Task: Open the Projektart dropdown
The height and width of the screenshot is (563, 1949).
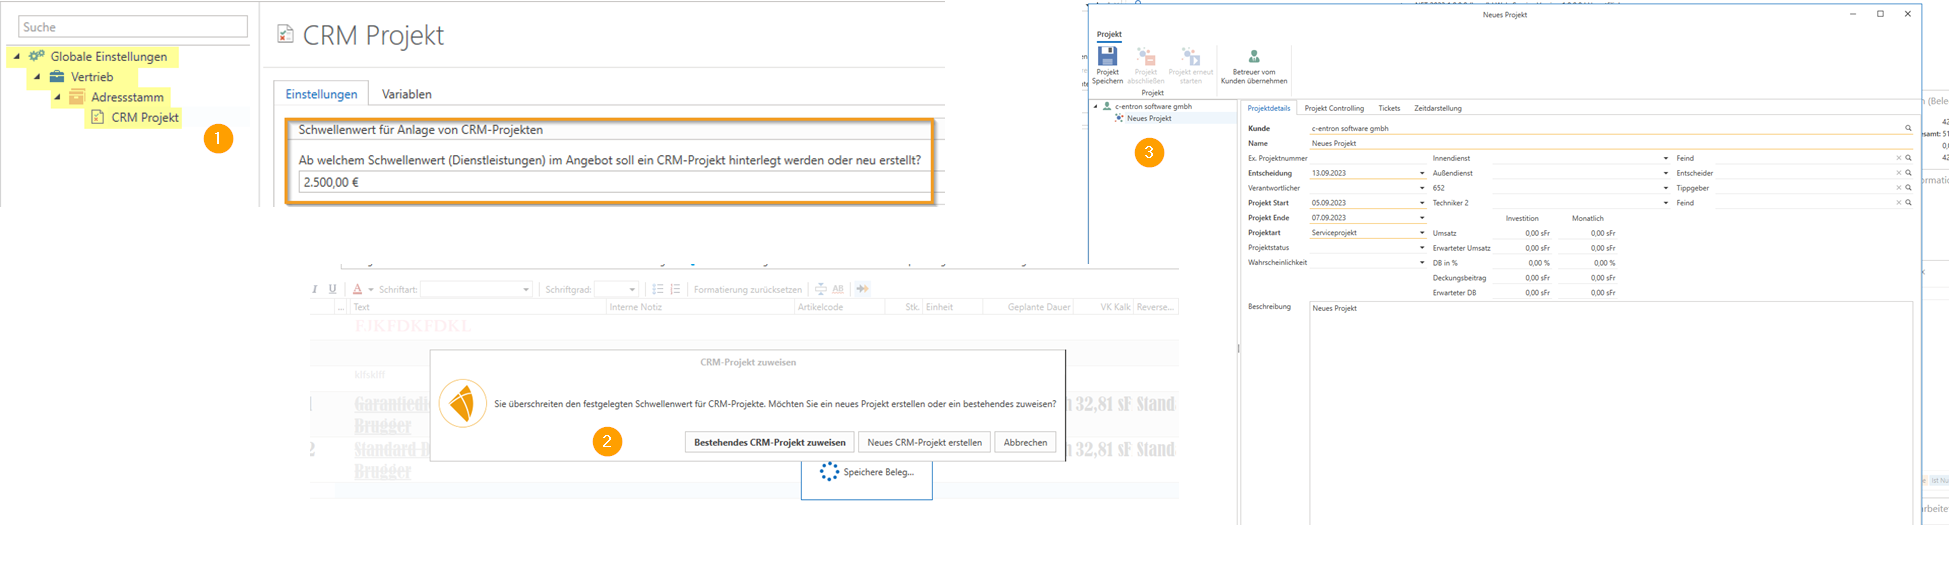Action: [x=1422, y=233]
